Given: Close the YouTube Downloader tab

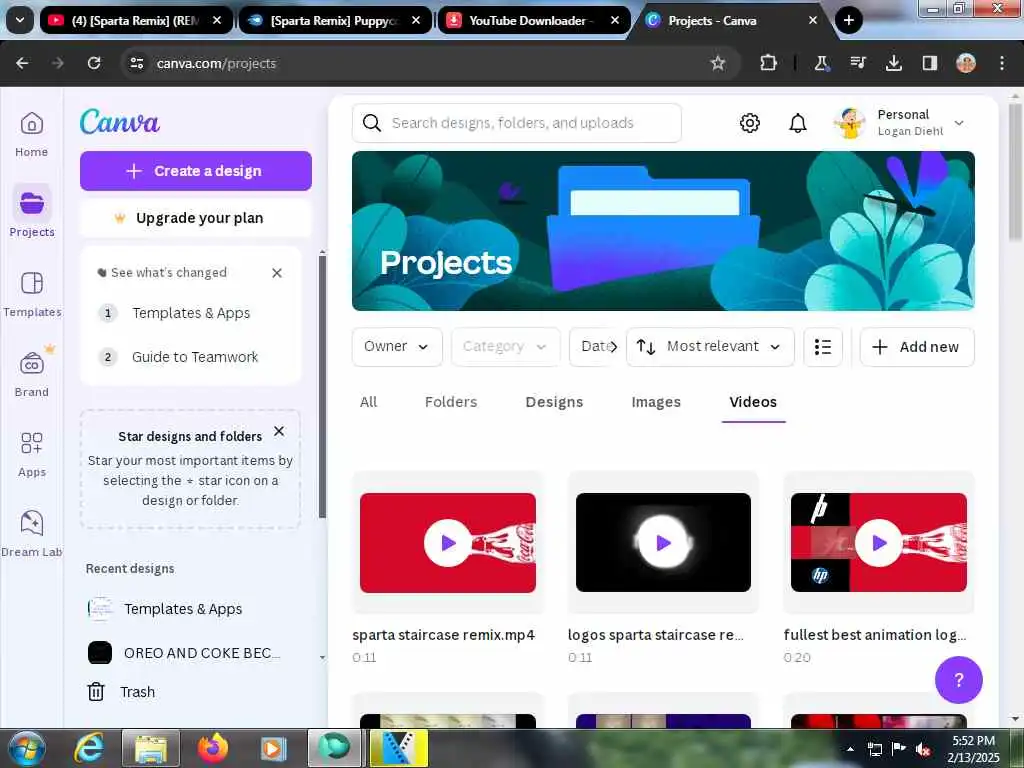Looking at the screenshot, I should pyautogui.click(x=615, y=20).
